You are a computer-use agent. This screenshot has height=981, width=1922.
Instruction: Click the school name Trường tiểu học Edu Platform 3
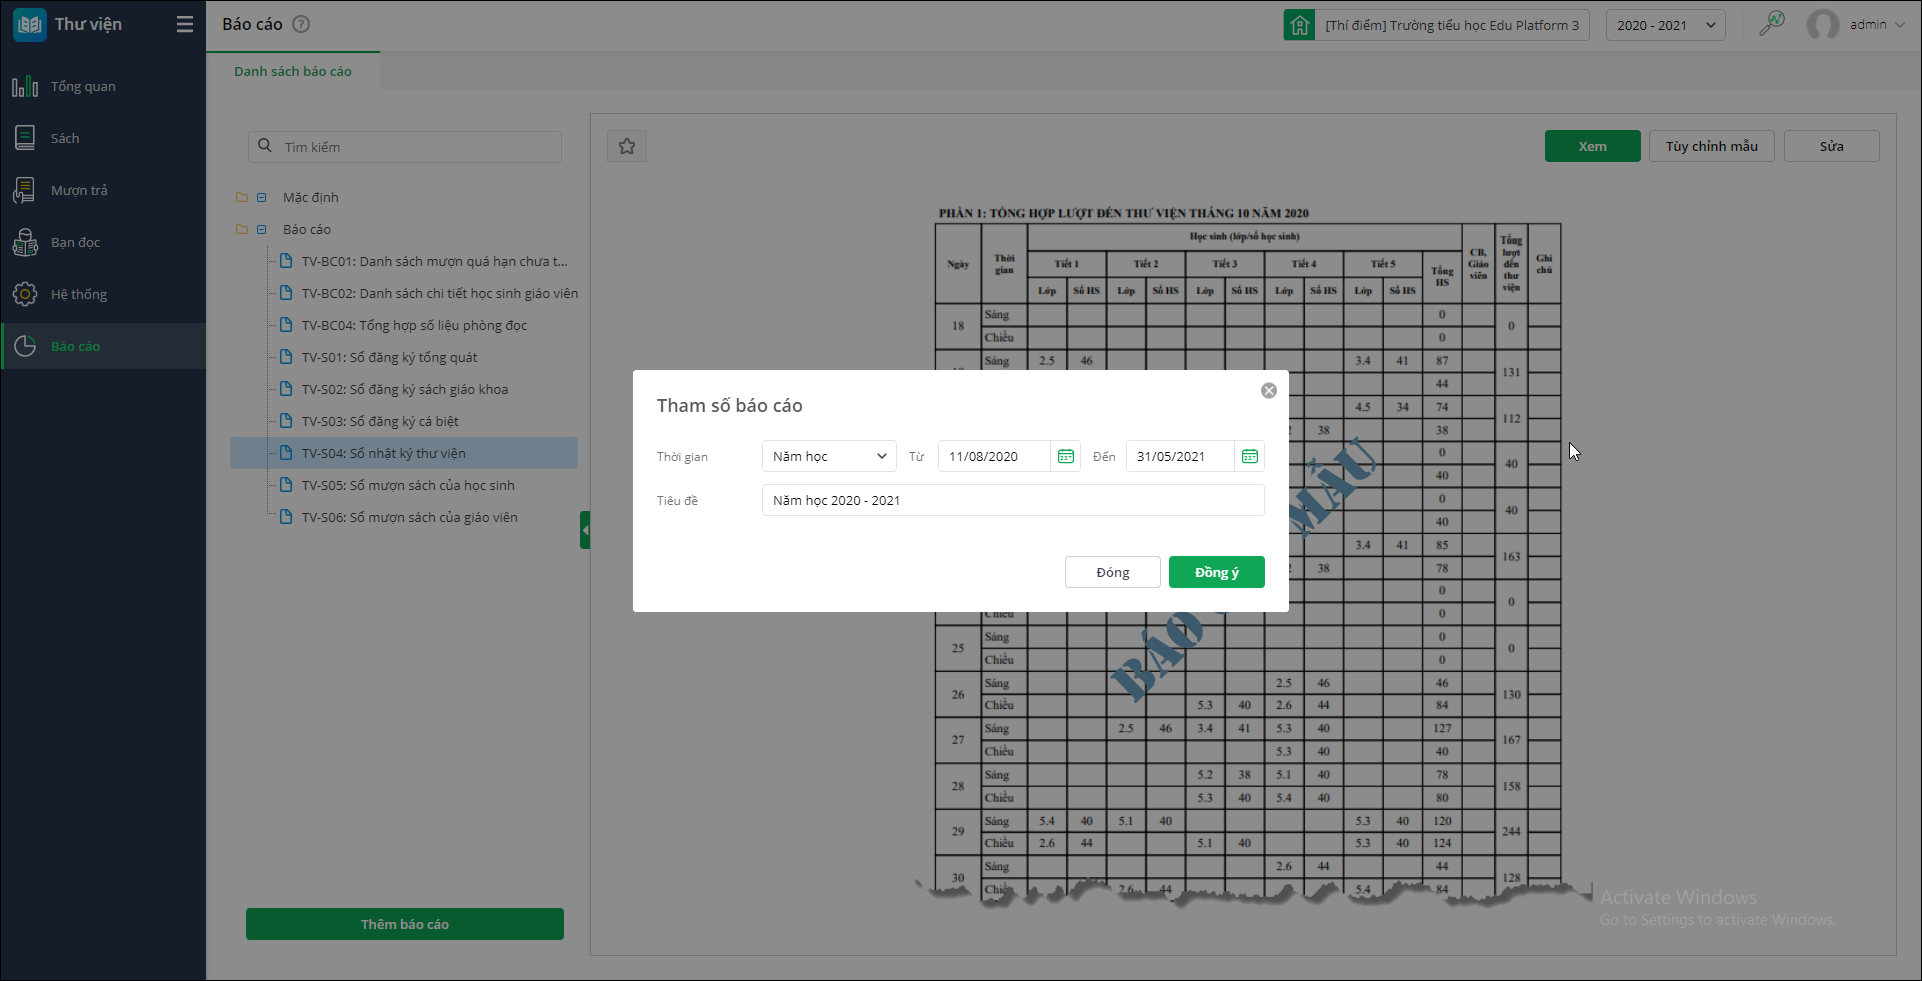click(x=1452, y=25)
